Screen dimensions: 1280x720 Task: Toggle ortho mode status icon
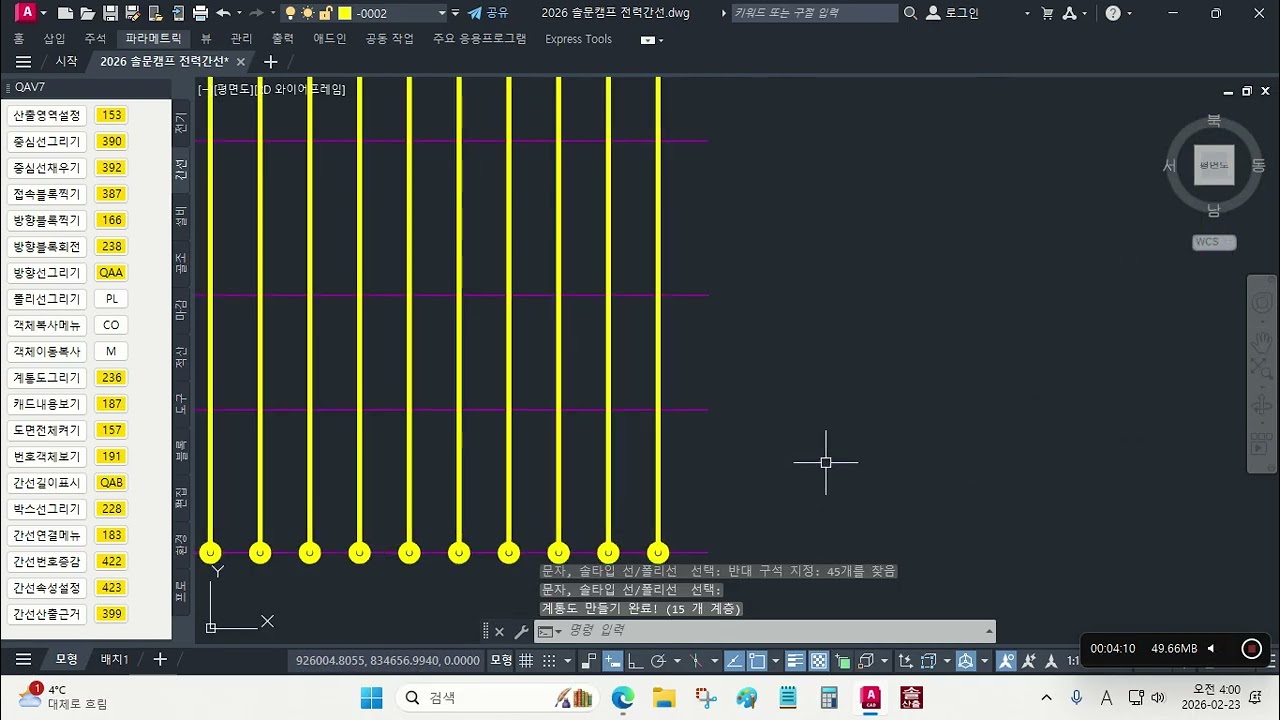[635, 661]
